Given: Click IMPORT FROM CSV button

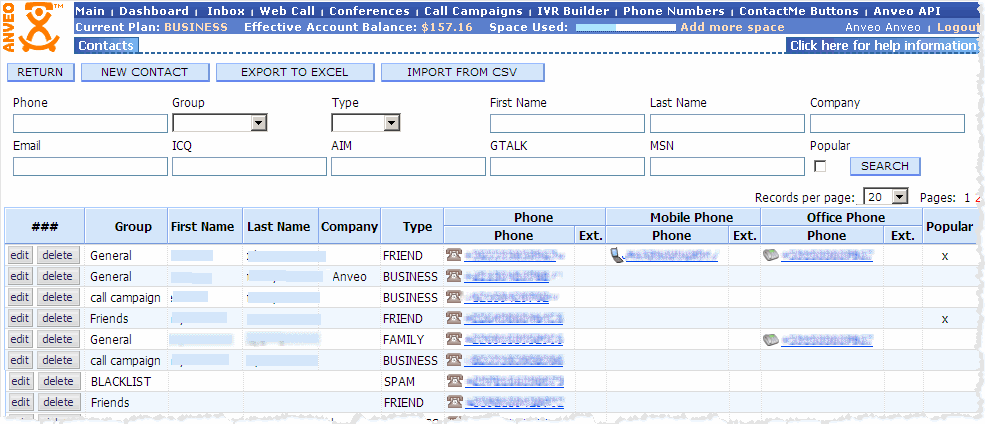Looking at the screenshot, I should 462,72.
